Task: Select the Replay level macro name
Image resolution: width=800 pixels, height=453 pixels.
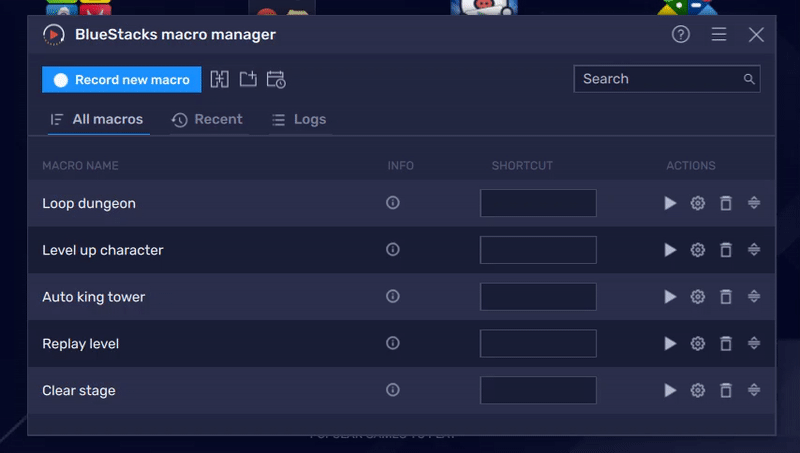Action: (x=80, y=344)
